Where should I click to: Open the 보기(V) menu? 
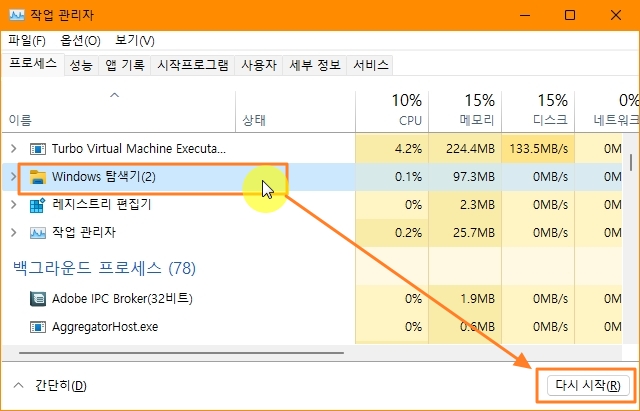(x=135, y=40)
